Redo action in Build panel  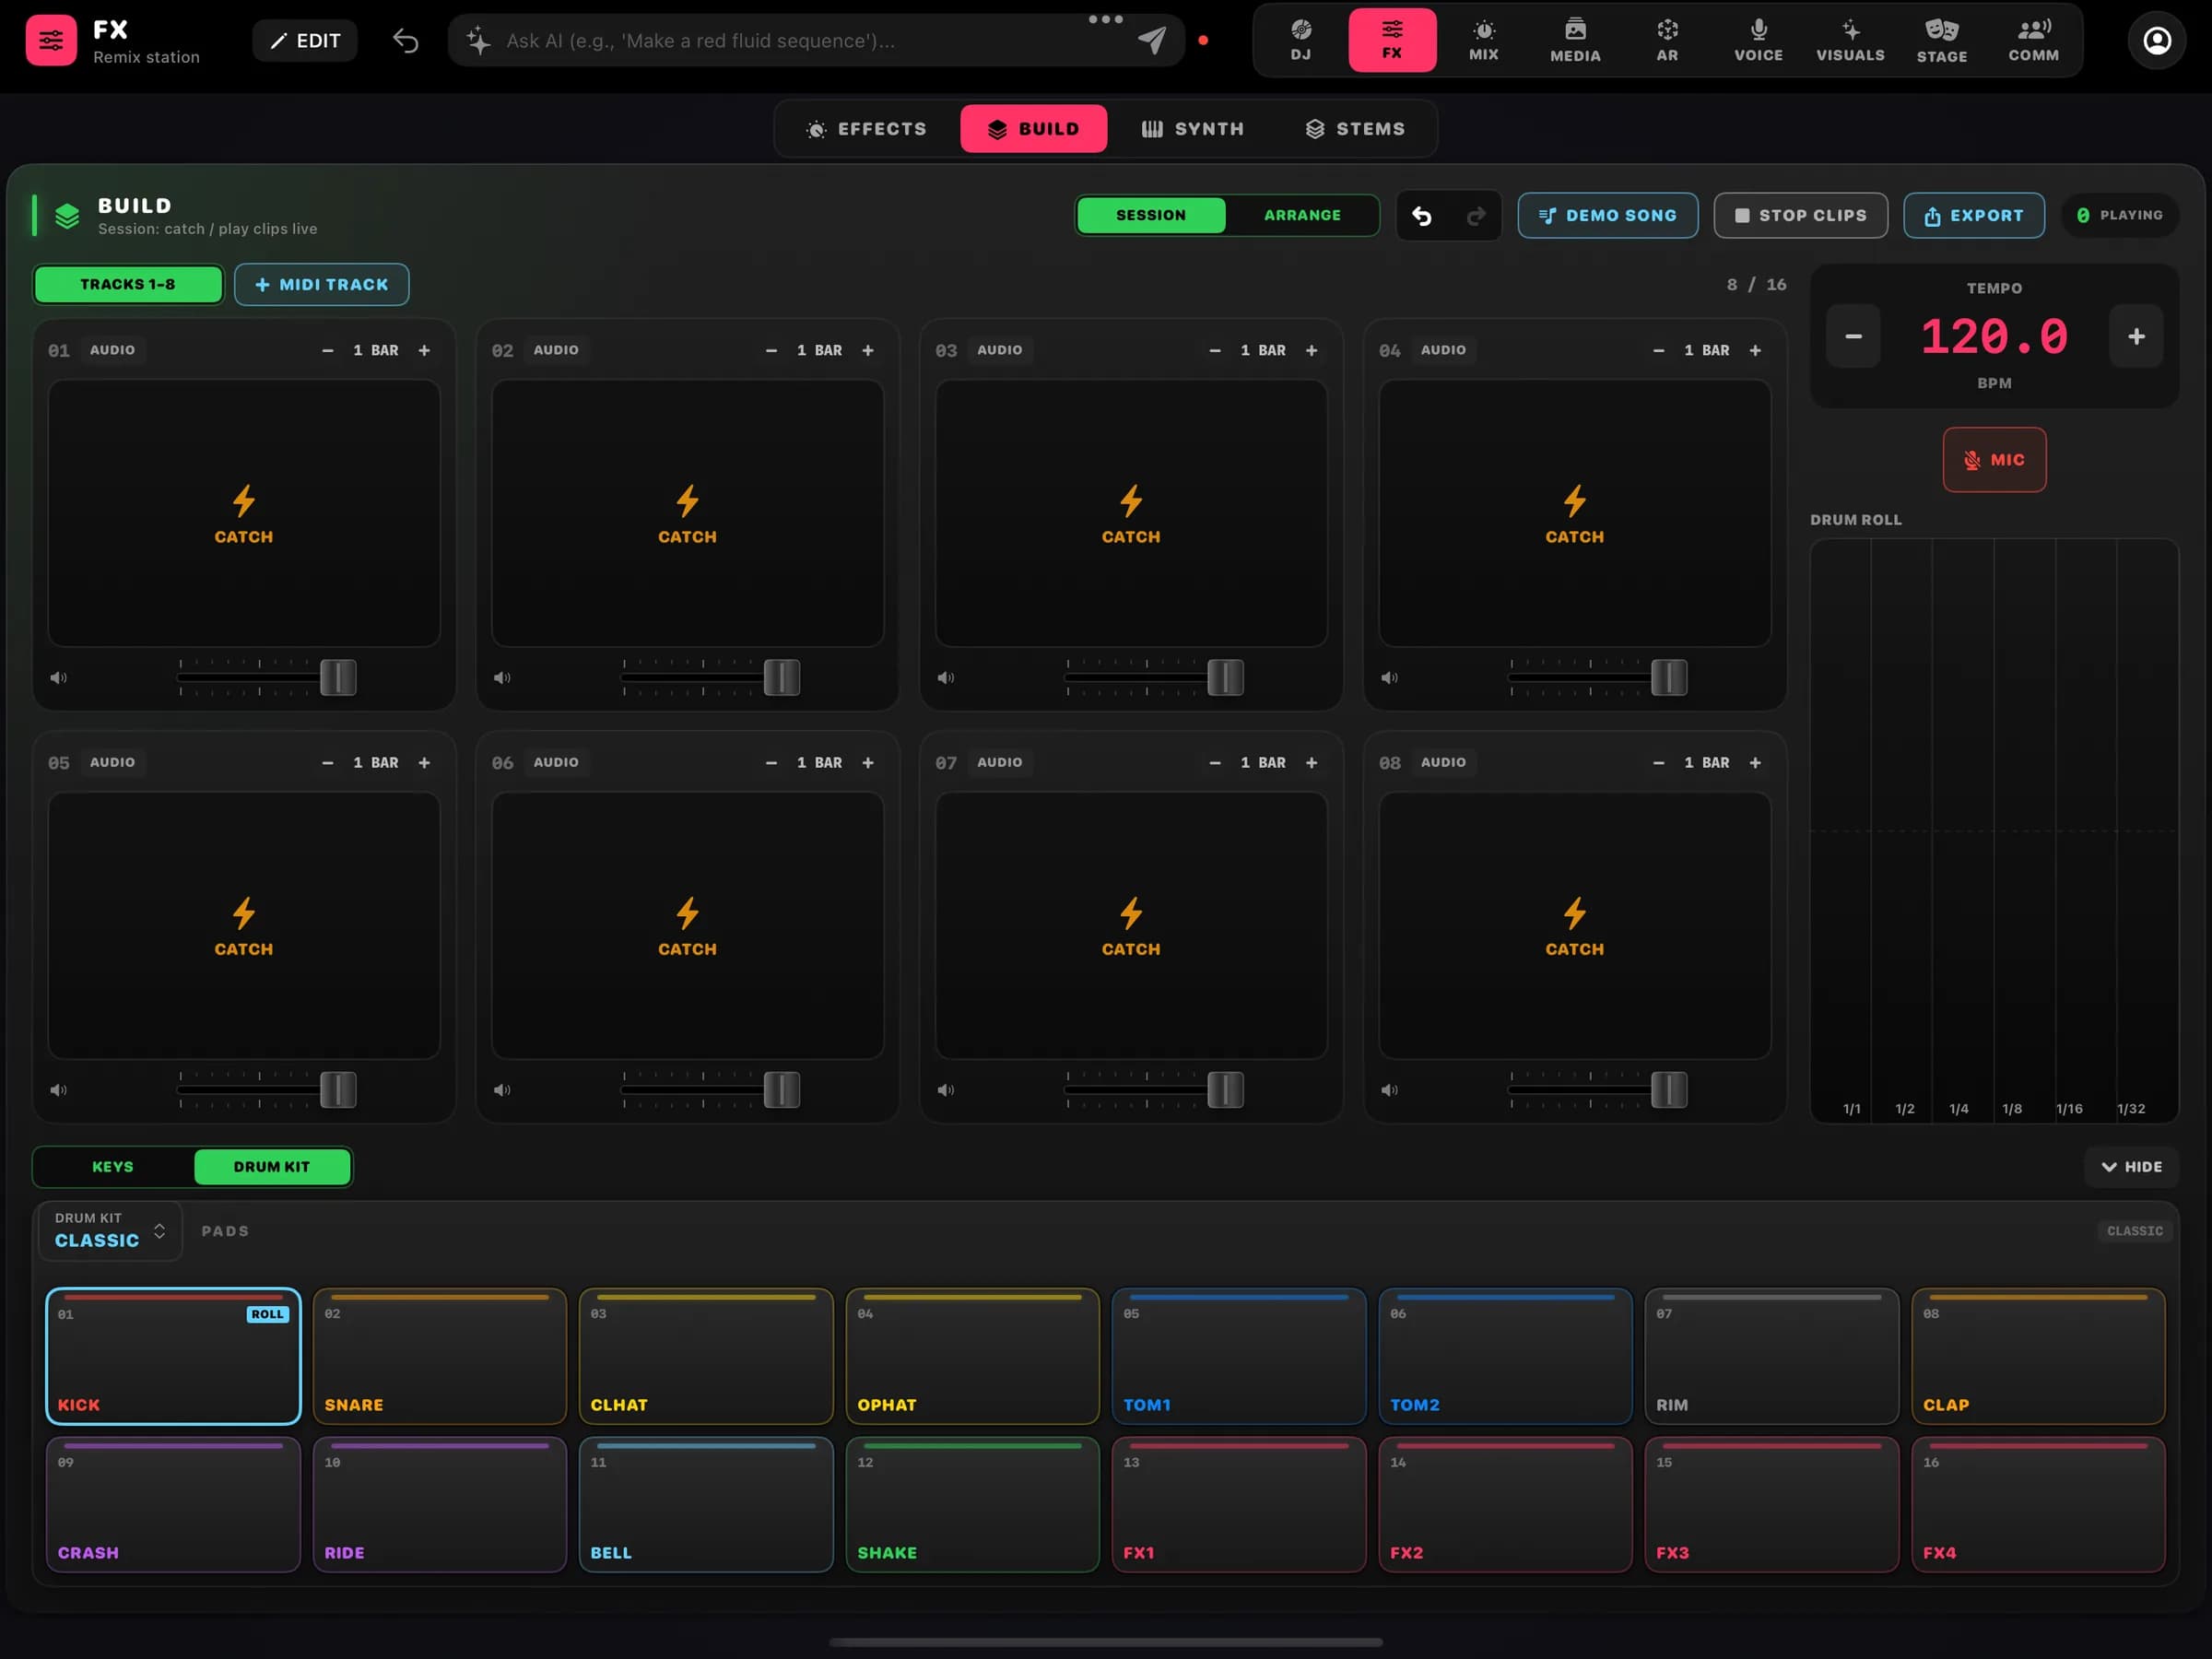click(1476, 215)
